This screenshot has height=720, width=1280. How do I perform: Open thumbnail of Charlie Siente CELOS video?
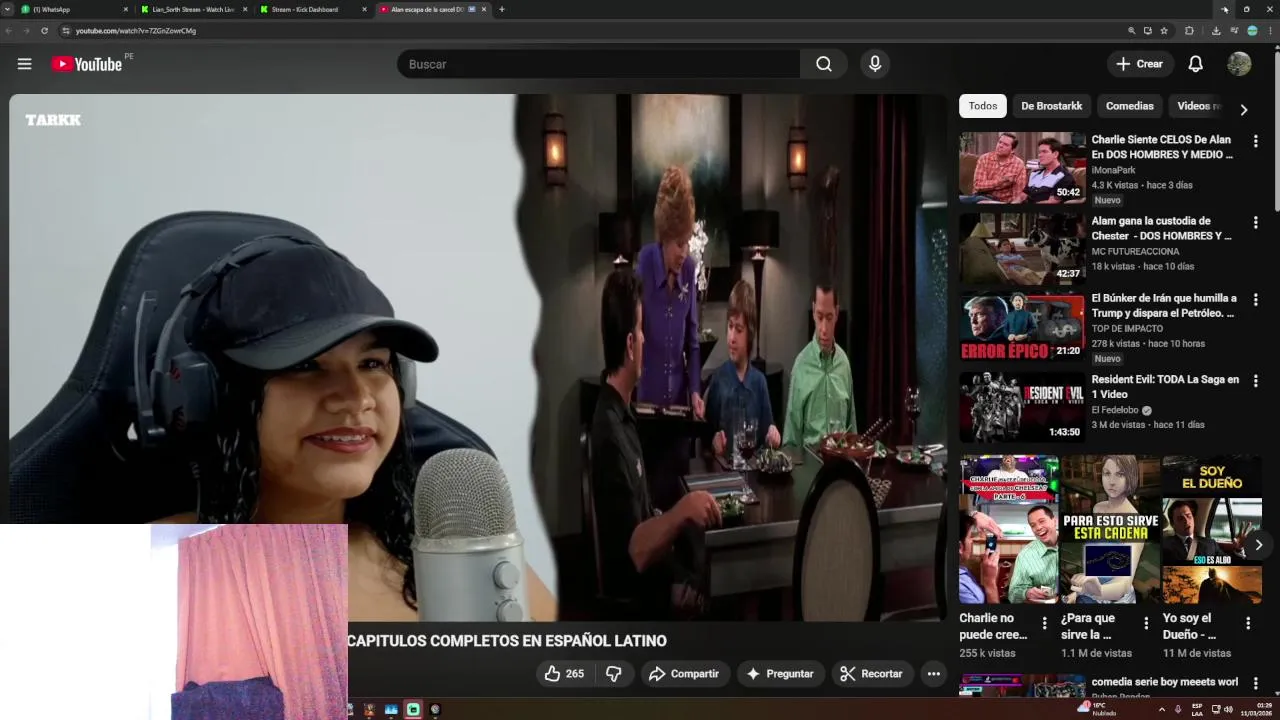coord(1022,168)
